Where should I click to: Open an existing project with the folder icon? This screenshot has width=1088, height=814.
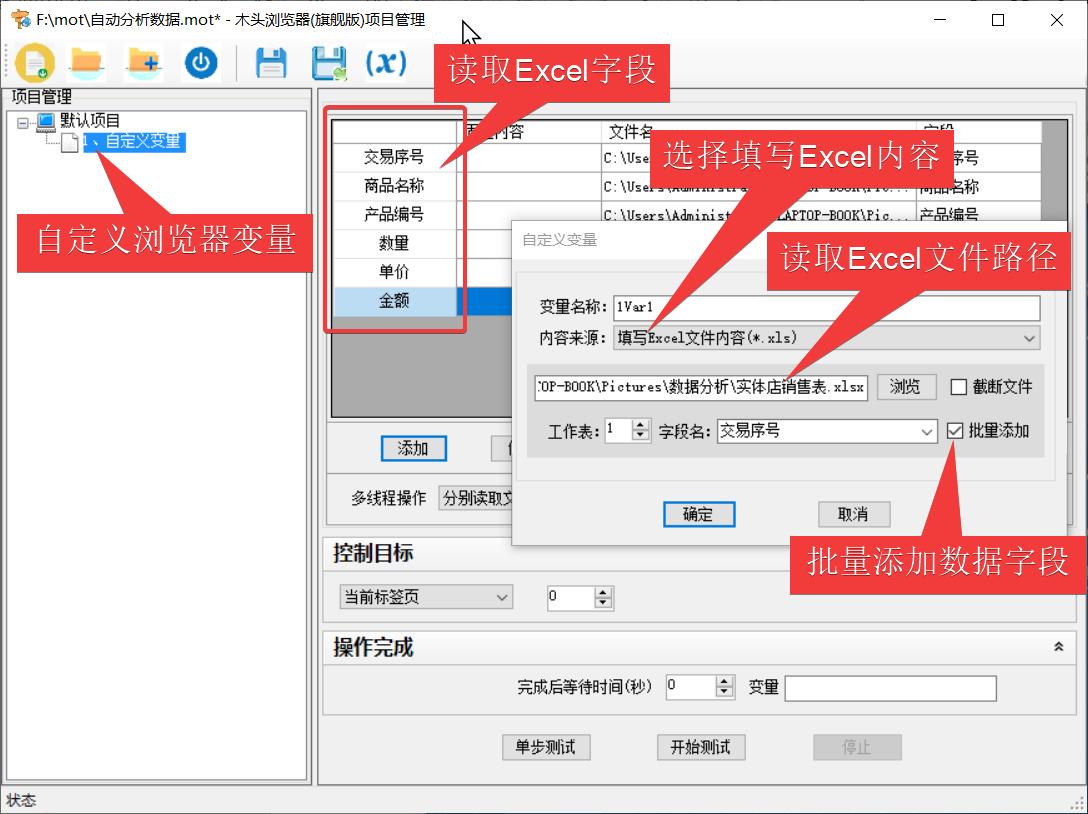(86, 62)
